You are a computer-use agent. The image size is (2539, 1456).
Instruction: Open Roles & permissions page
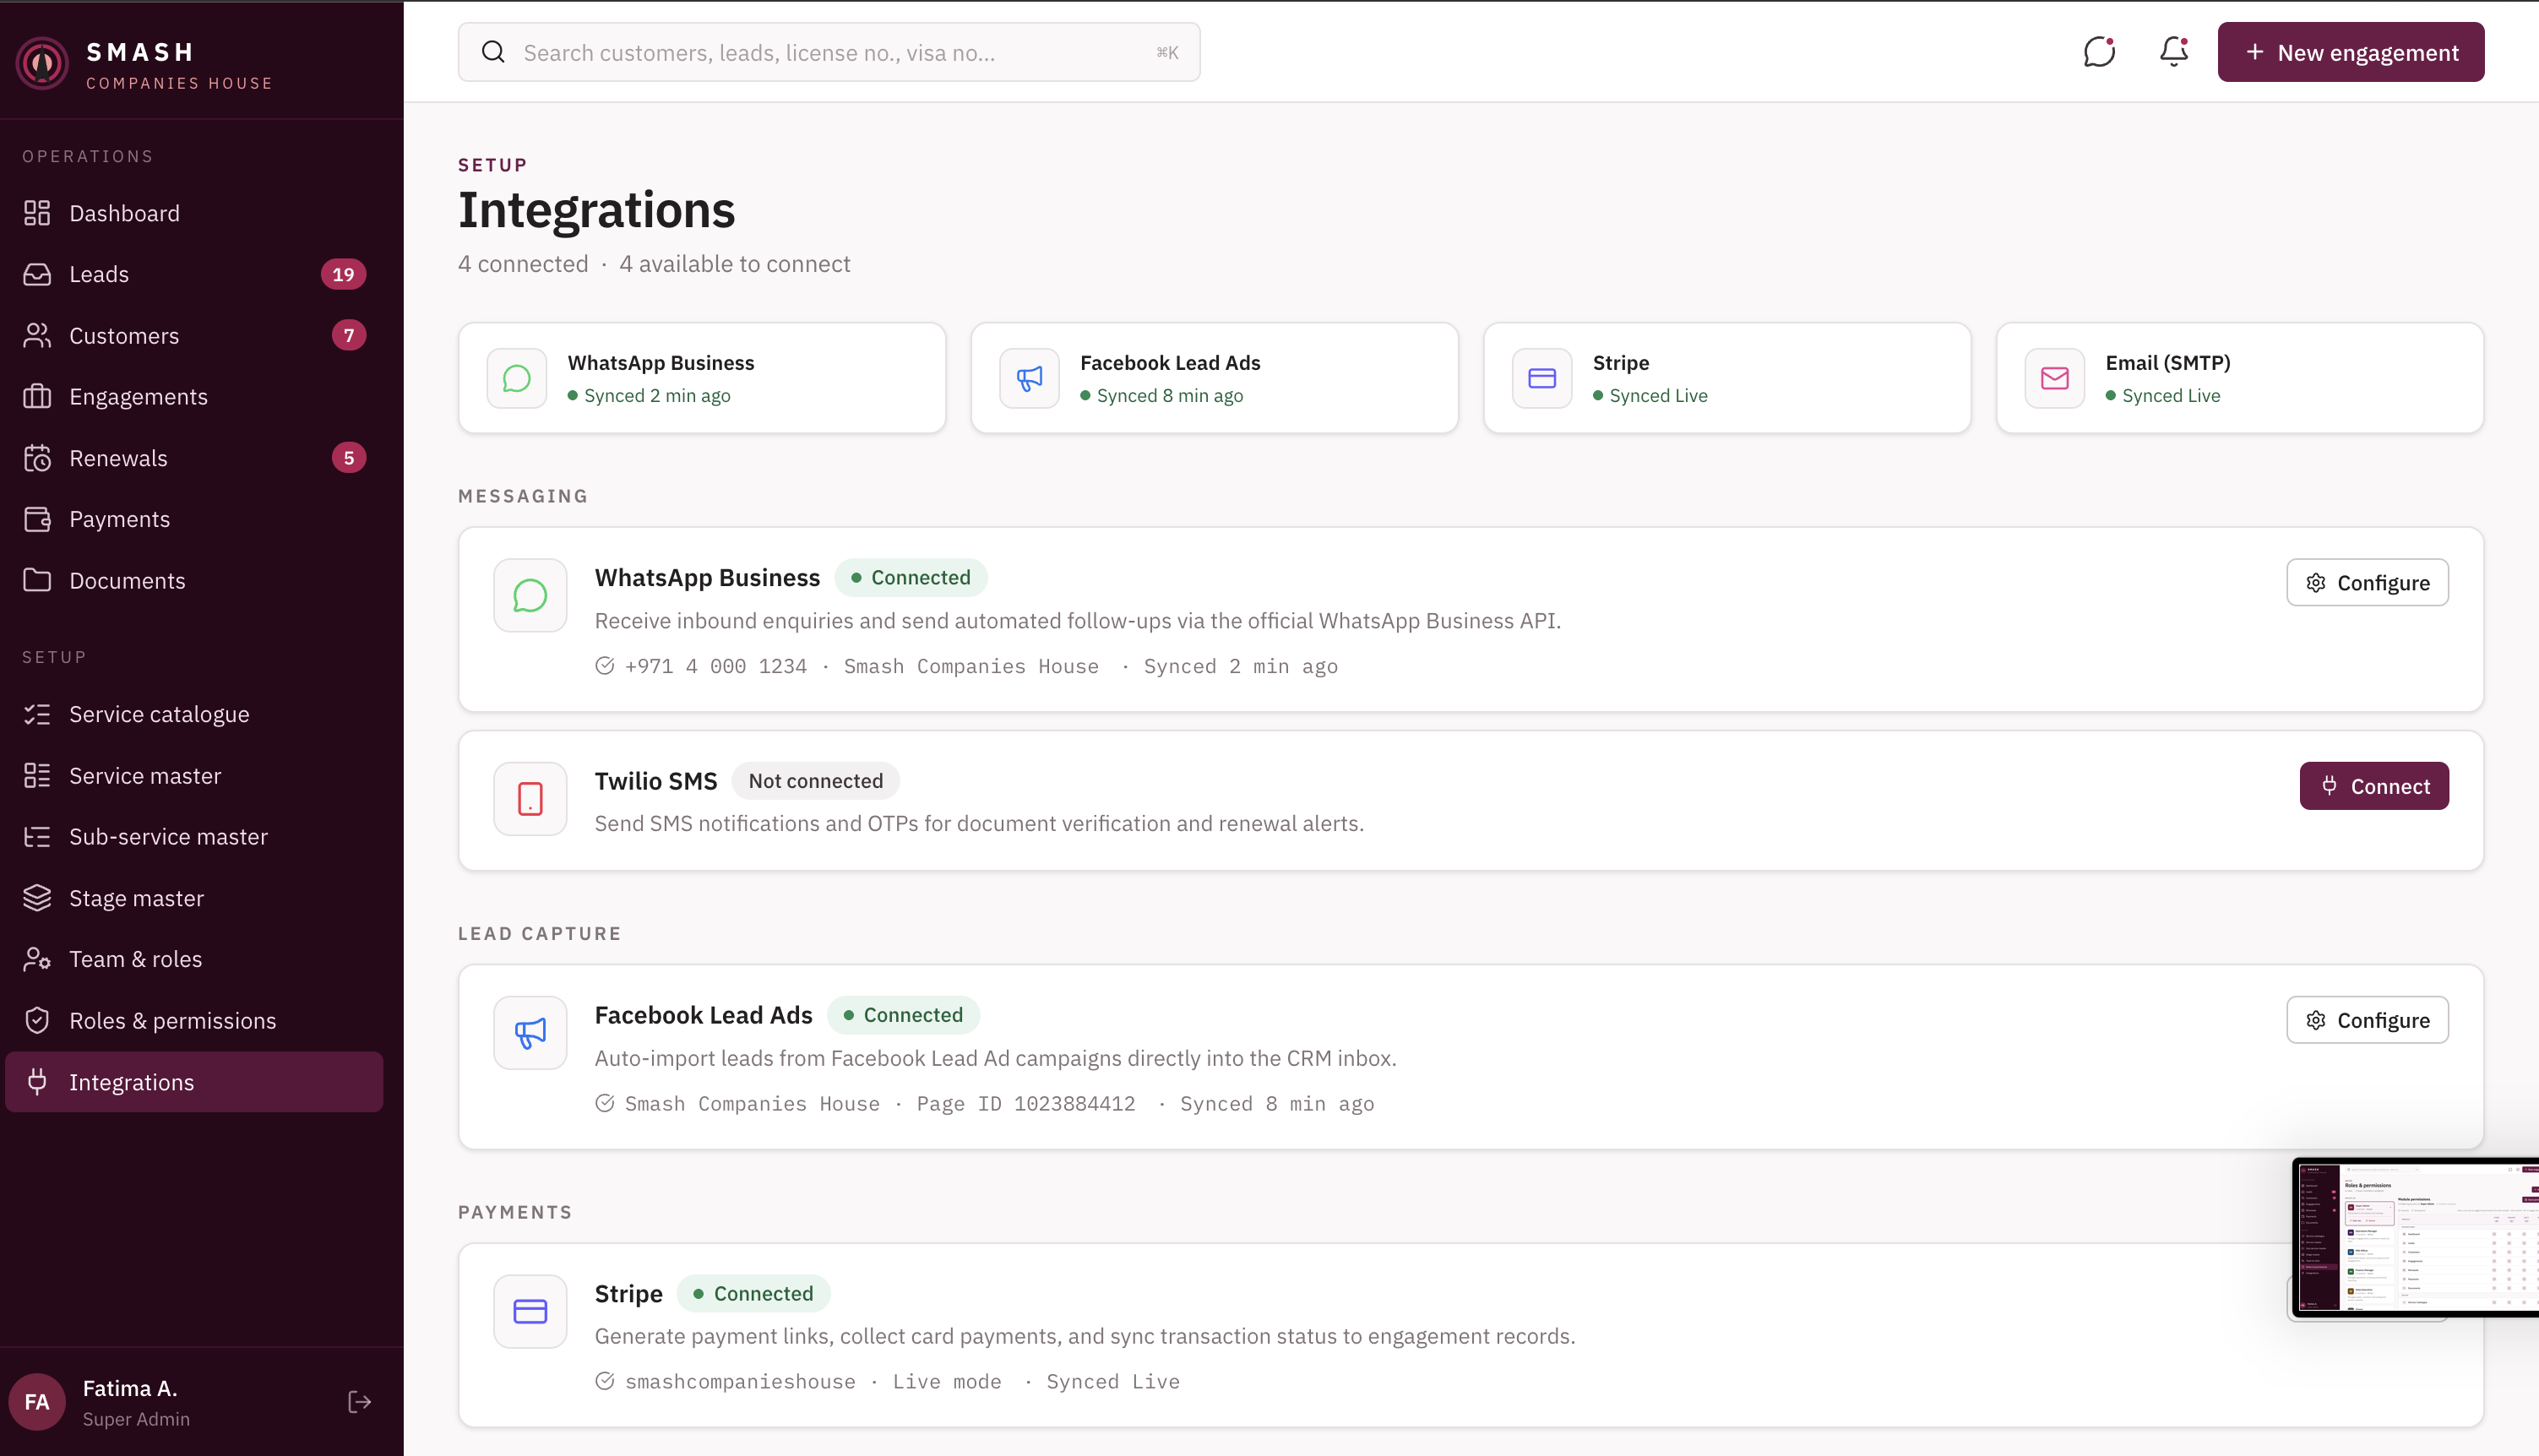[x=194, y=1020]
